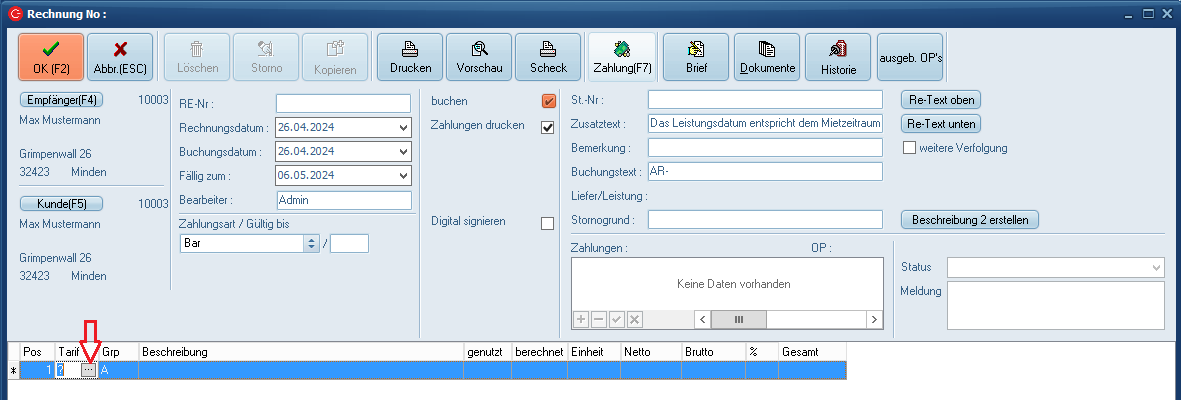The height and width of the screenshot is (400, 1181).
Task: Click the OK (F2) confirm button
Action: click(51, 57)
